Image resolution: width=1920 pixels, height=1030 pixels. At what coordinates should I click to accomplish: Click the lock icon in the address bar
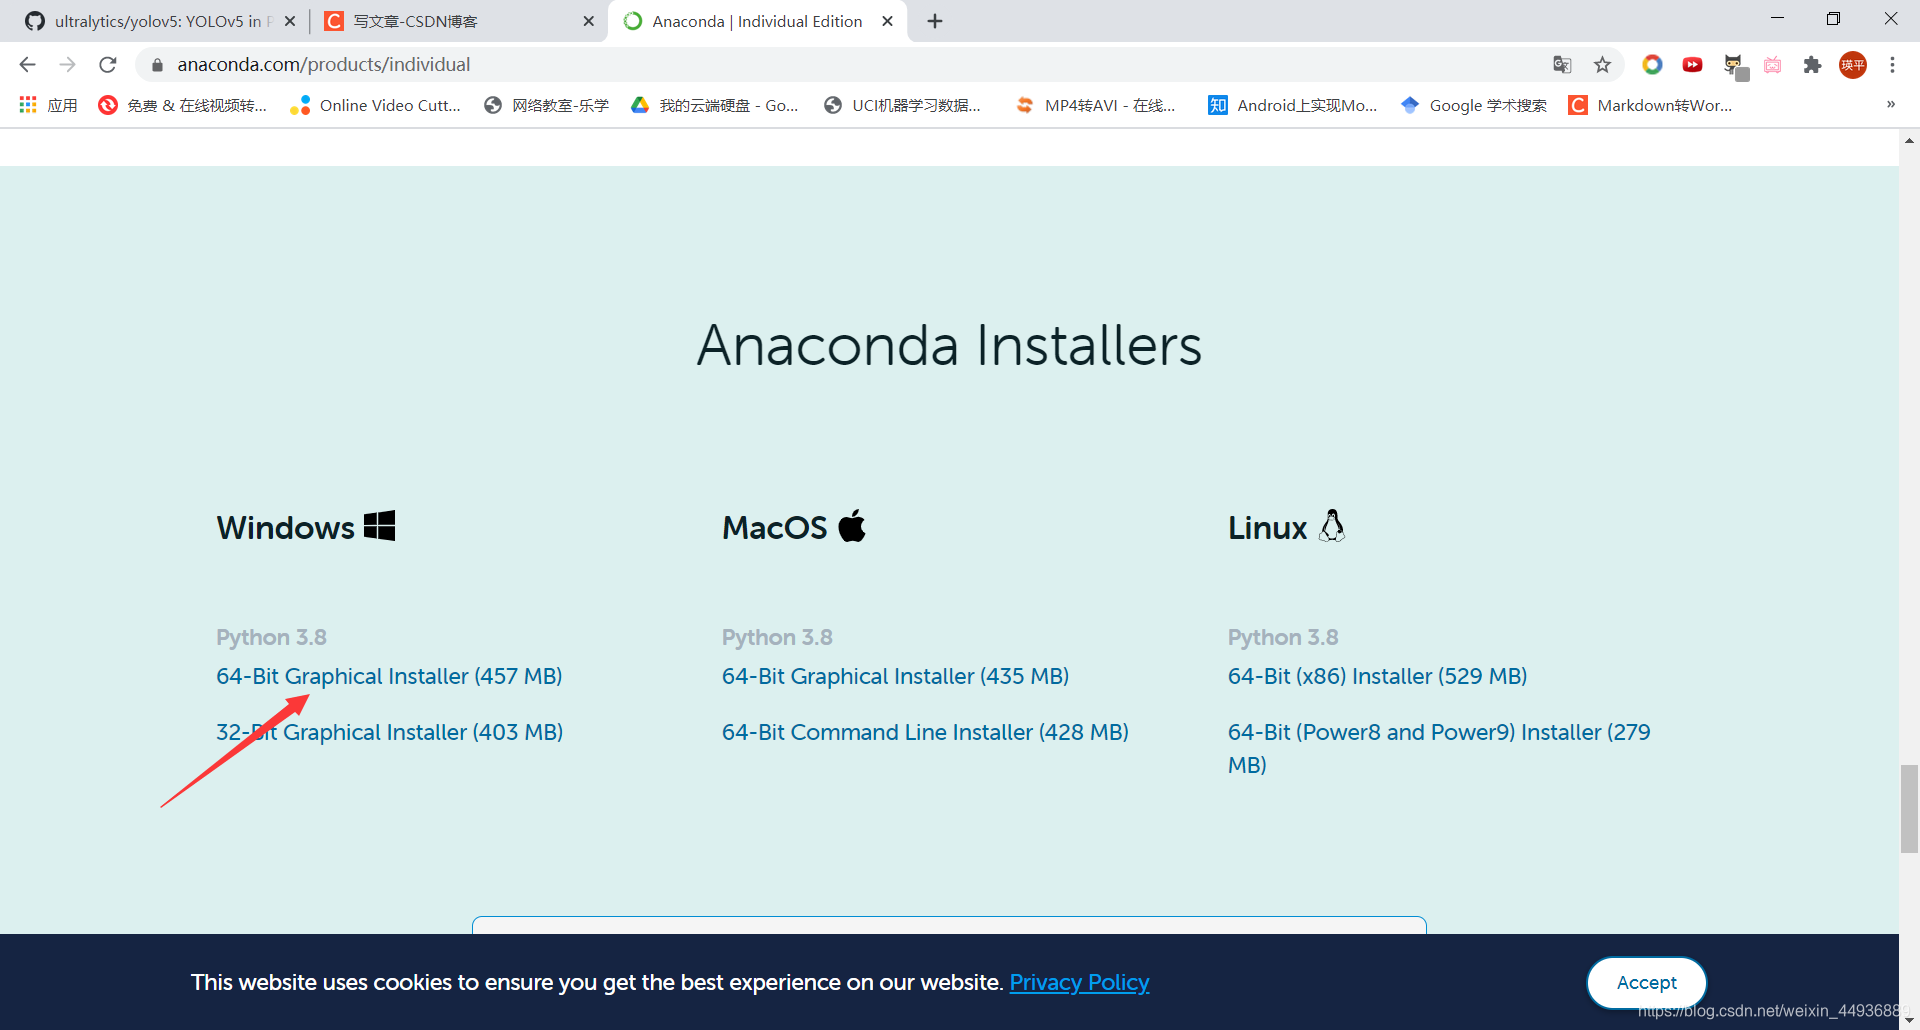click(157, 65)
